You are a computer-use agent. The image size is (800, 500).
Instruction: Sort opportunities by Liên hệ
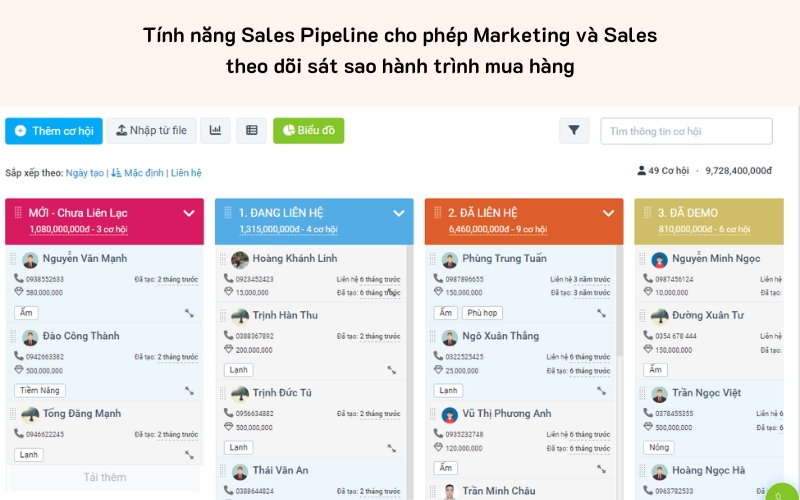[x=186, y=173]
